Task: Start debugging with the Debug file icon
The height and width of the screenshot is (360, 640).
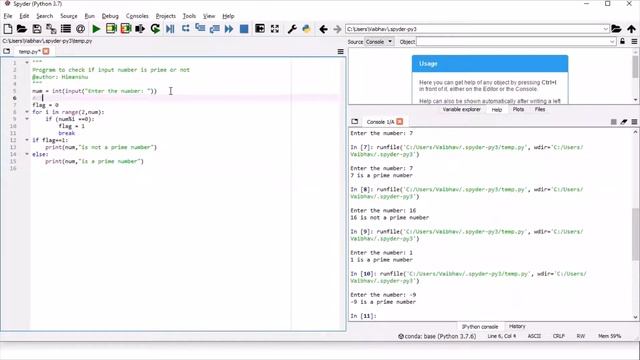Action: (170, 29)
